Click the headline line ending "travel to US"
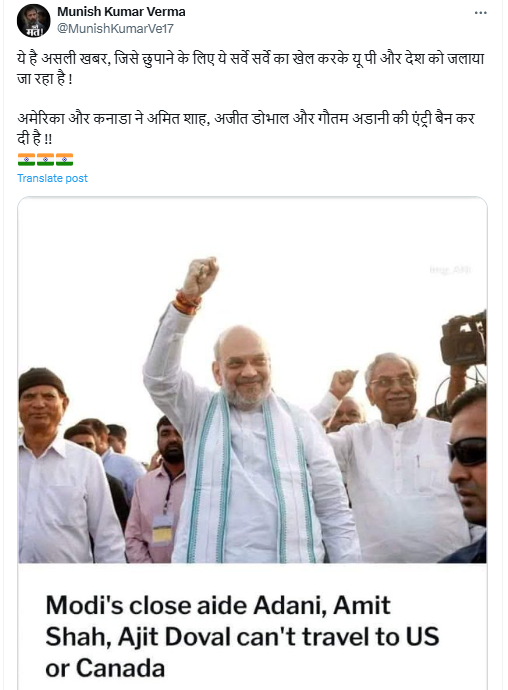 [242, 637]
